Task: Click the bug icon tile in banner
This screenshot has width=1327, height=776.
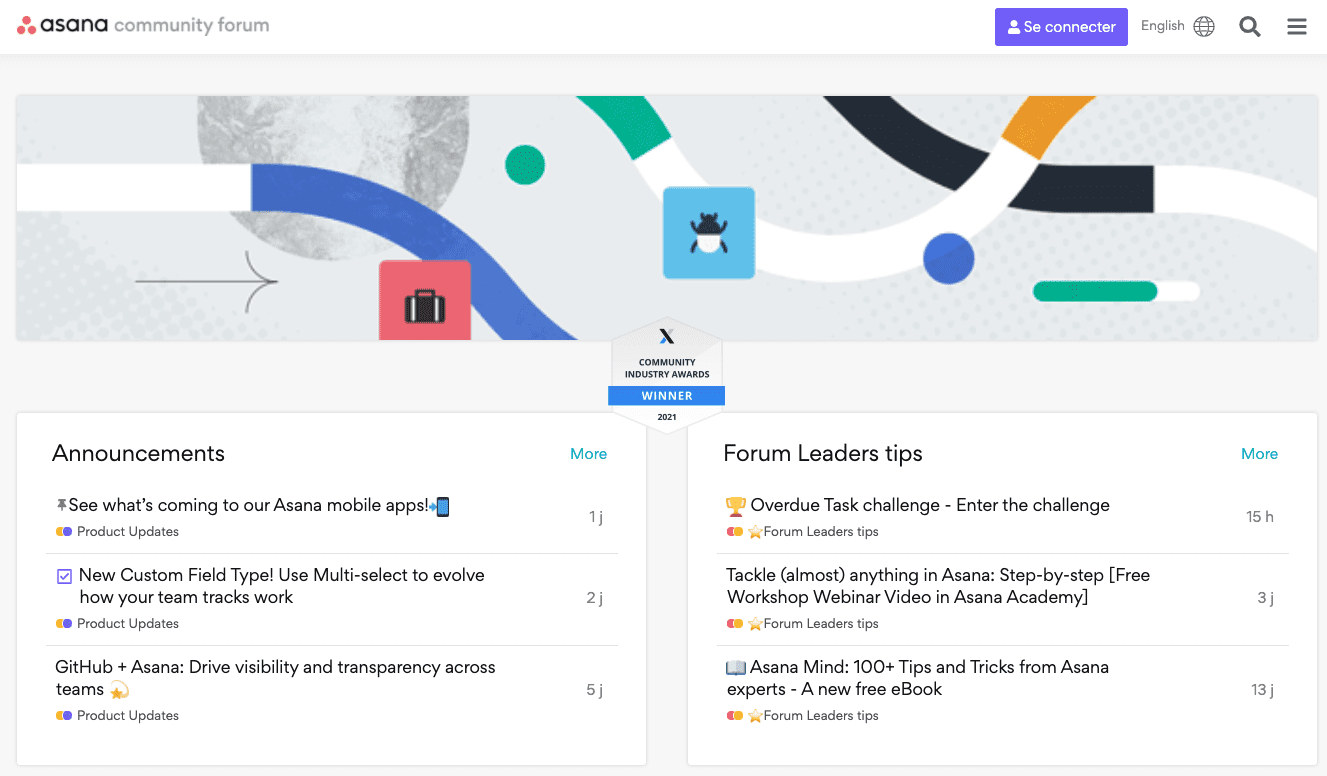Action: [x=709, y=233]
